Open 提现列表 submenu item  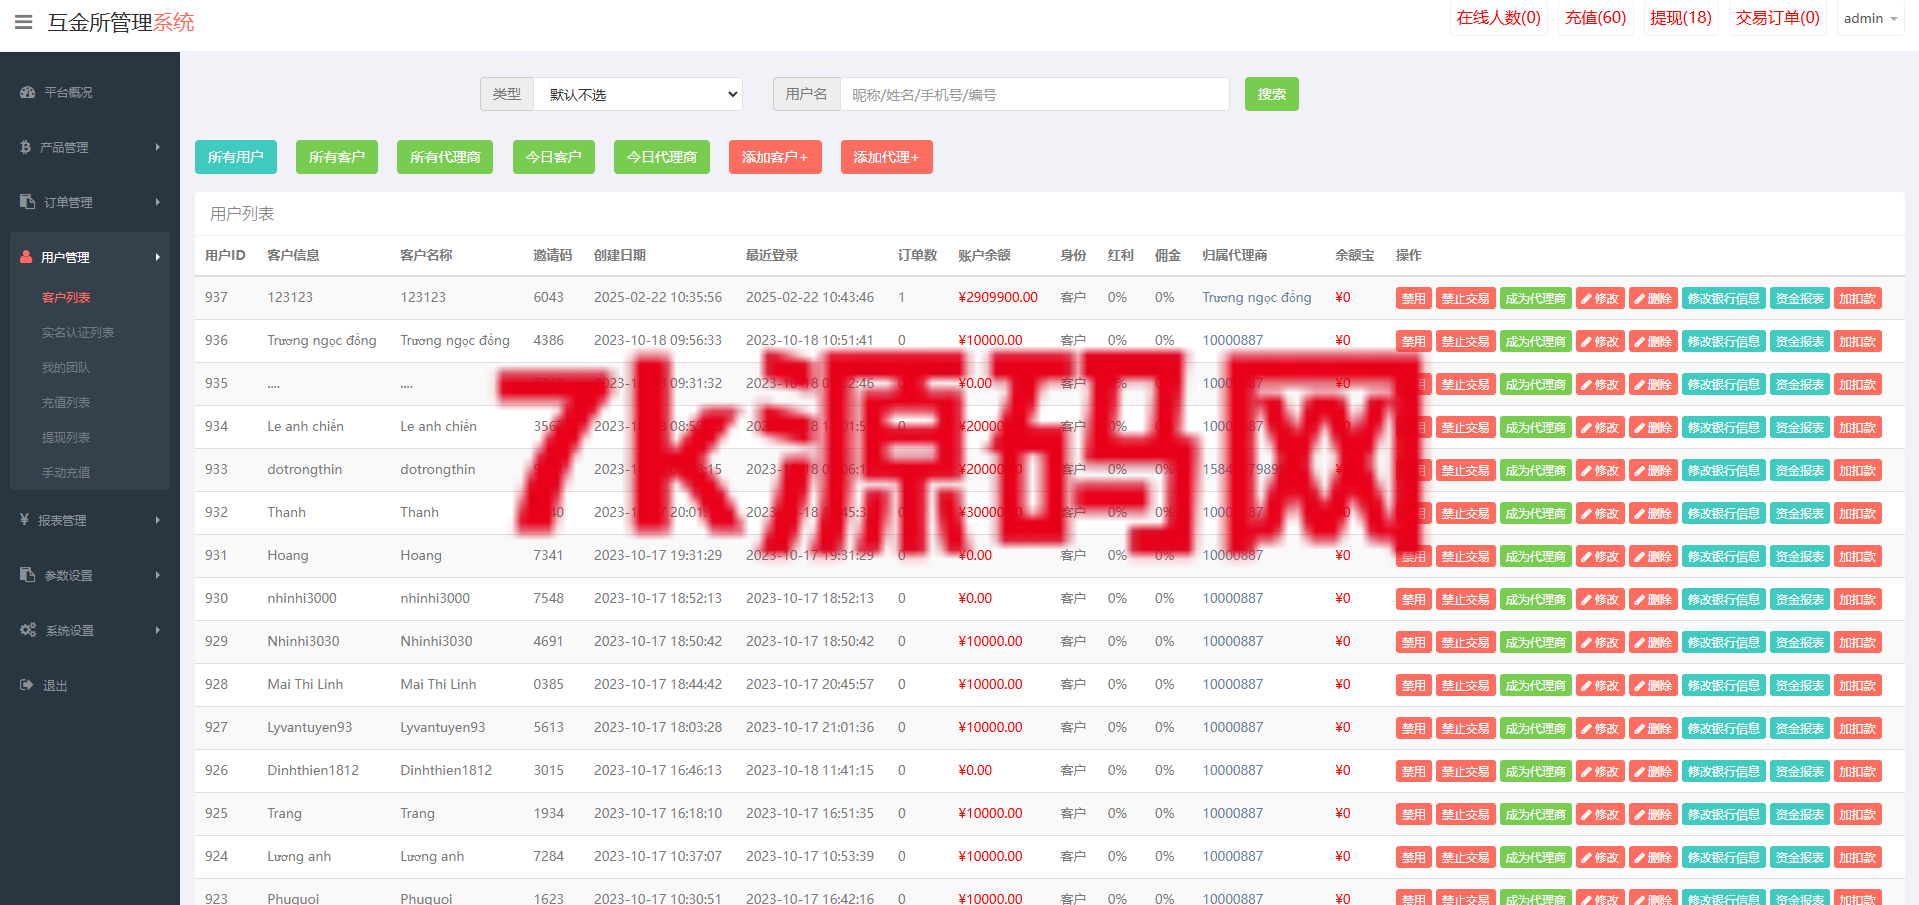(x=66, y=437)
